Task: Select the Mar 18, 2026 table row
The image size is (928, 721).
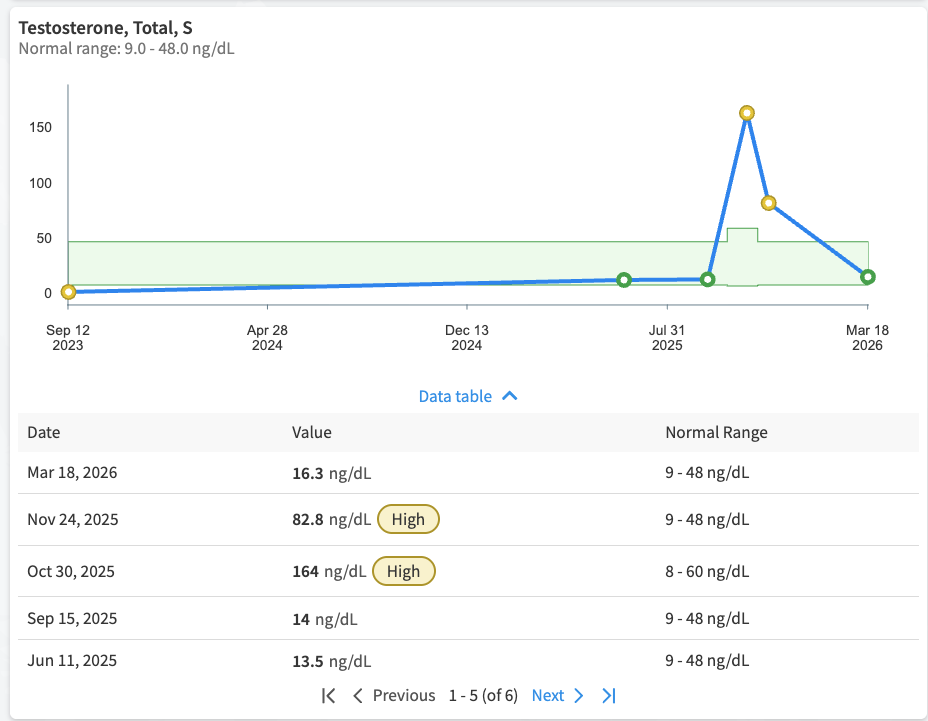Action: tap(468, 473)
